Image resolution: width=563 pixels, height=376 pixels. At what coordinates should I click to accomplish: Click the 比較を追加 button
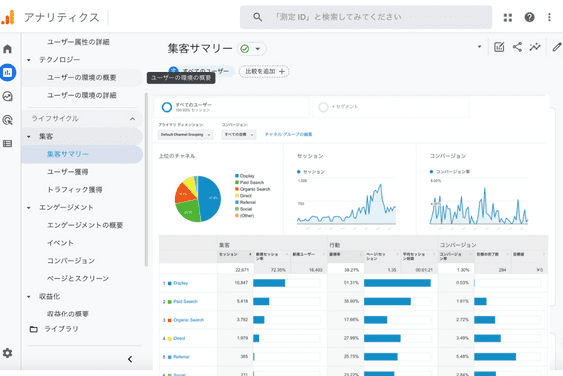pyautogui.click(x=264, y=71)
